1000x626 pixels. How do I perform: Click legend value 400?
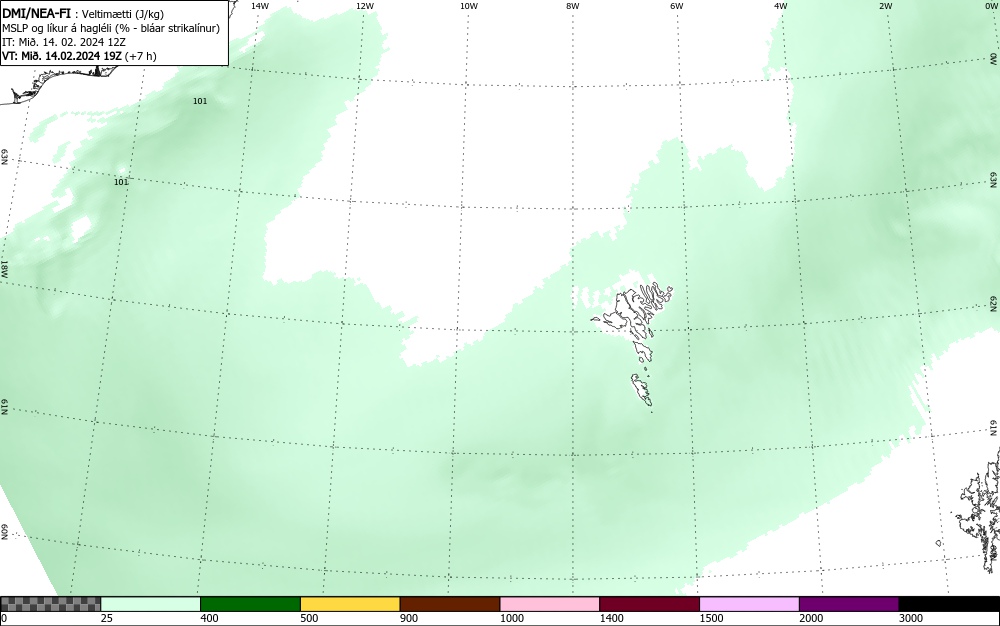point(209,618)
